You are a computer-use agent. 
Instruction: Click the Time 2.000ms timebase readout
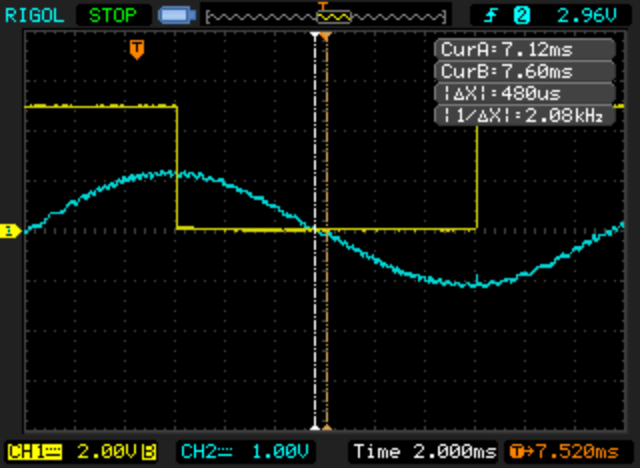[x=424, y=452]
